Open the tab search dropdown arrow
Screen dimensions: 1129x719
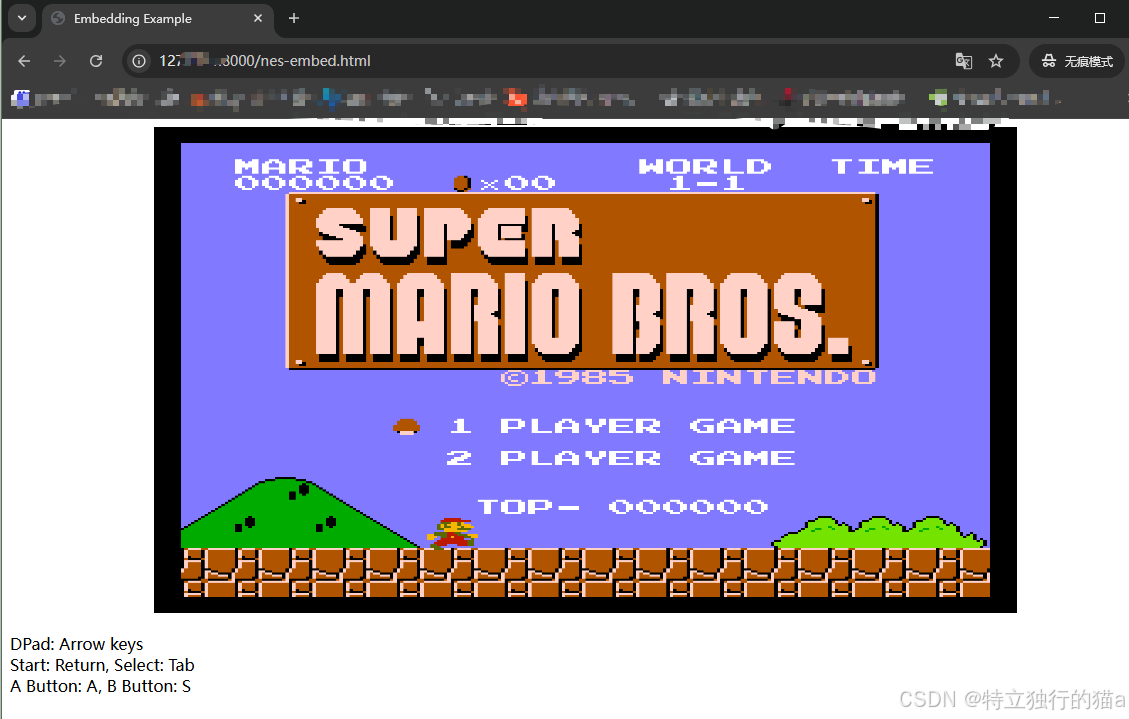[22, 18]
